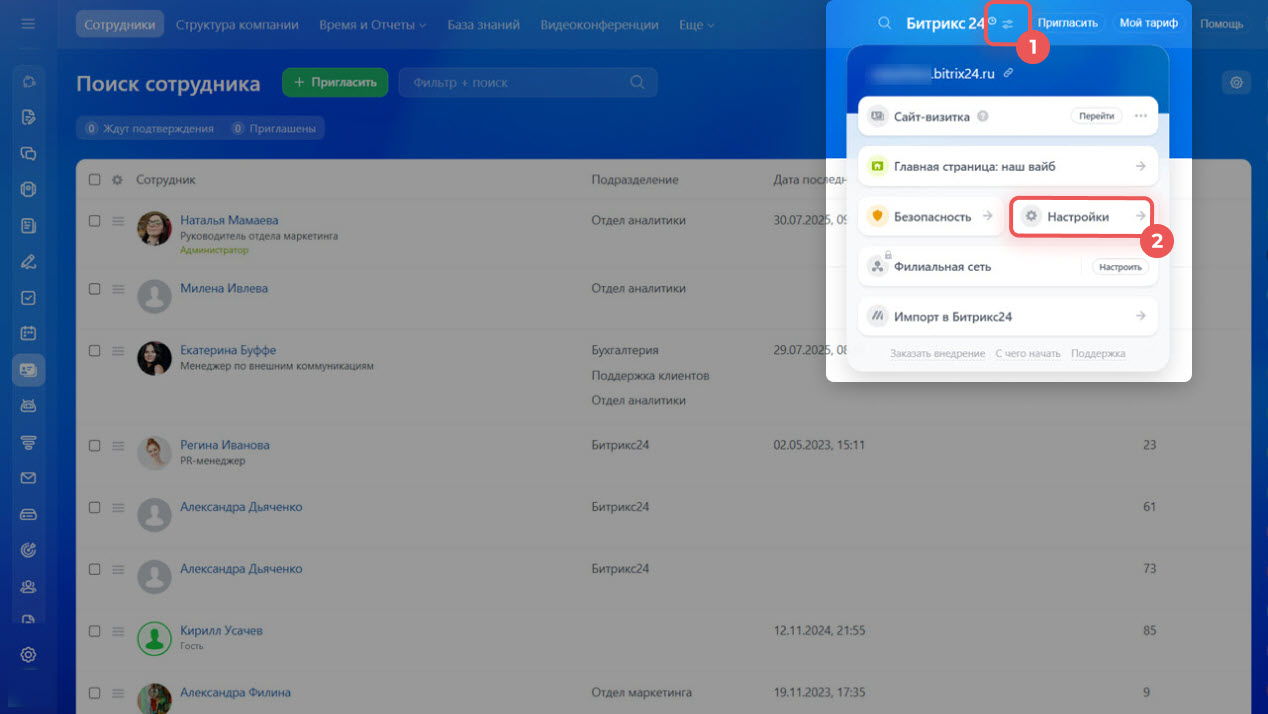Click the gear icon right of the filter bar
This screenshot has height=714, width=1268.
tap(1237, 83)
